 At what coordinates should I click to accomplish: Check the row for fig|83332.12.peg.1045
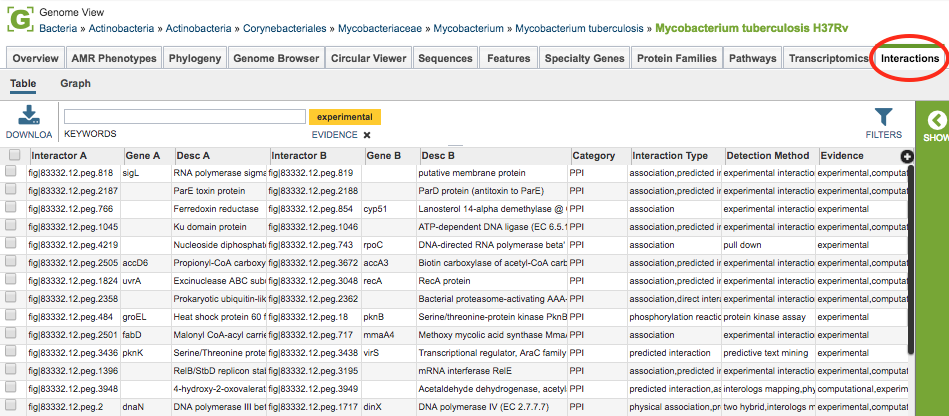(11, 226)
